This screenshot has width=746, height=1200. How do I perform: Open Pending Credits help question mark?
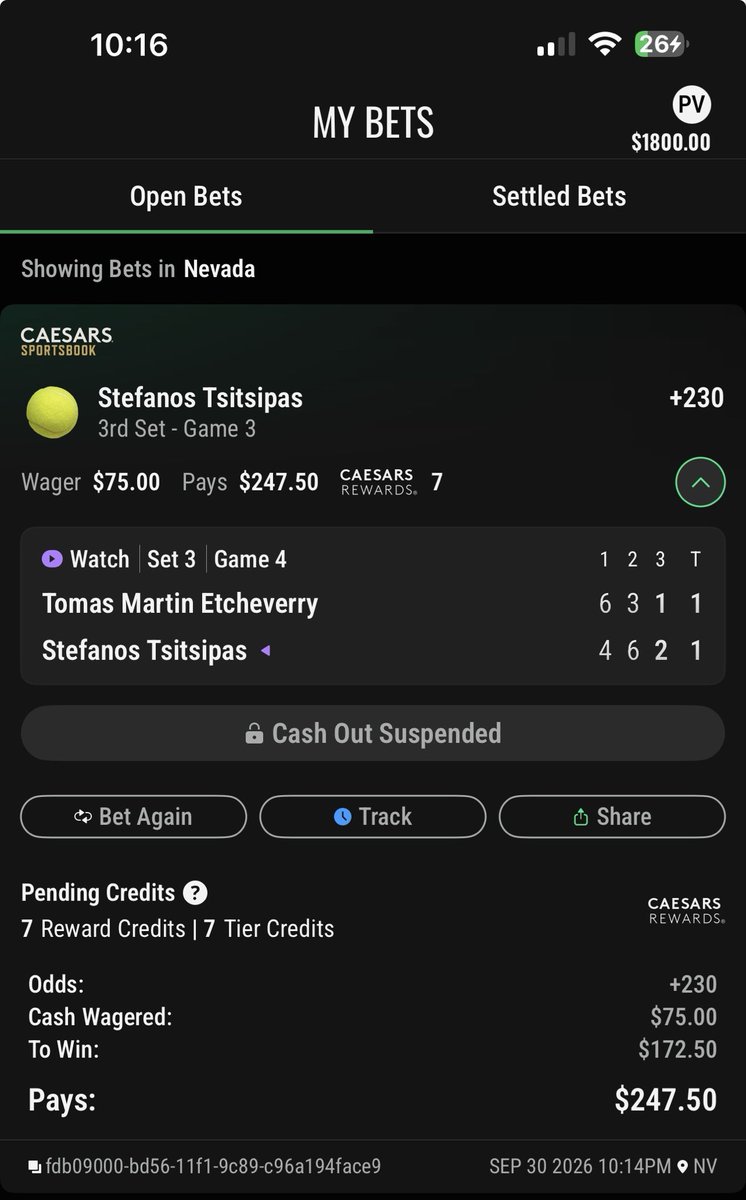pos(196,893)
